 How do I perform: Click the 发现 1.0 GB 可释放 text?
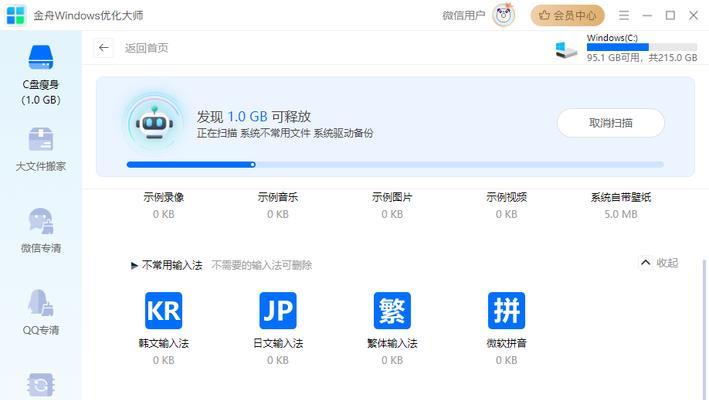[254, 117]
